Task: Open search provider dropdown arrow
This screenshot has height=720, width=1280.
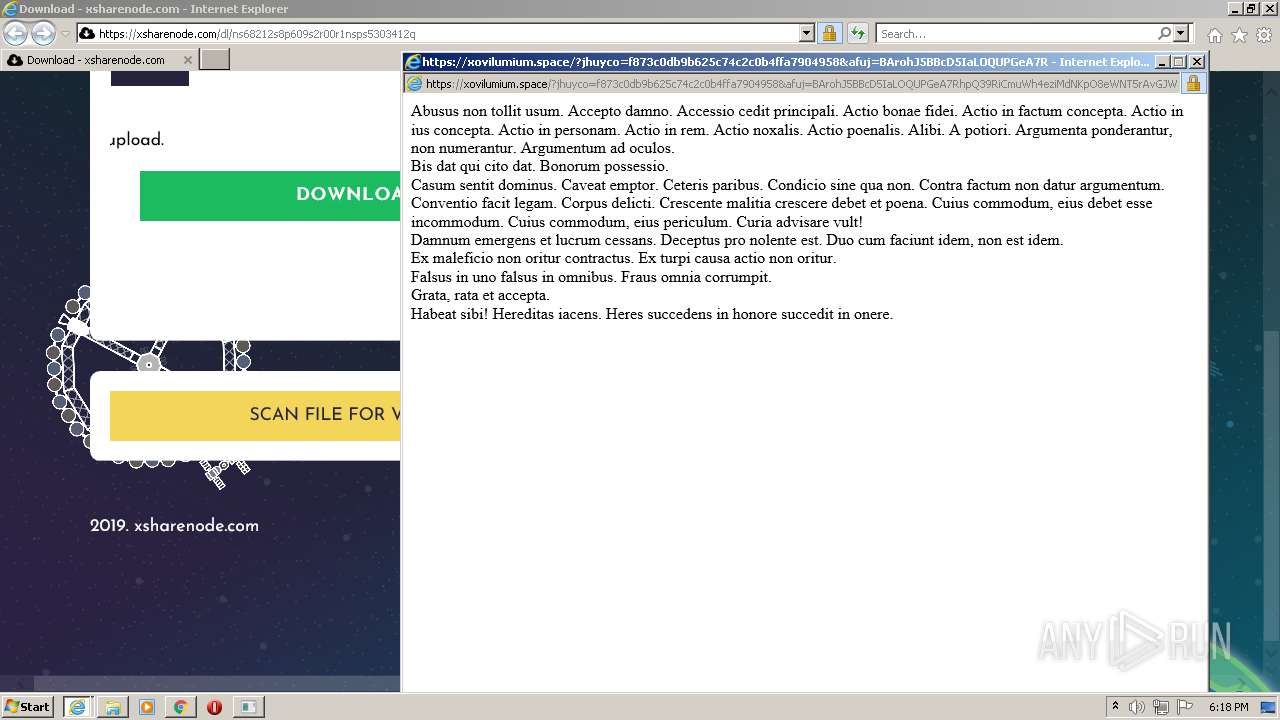Action: point(1181,33)
